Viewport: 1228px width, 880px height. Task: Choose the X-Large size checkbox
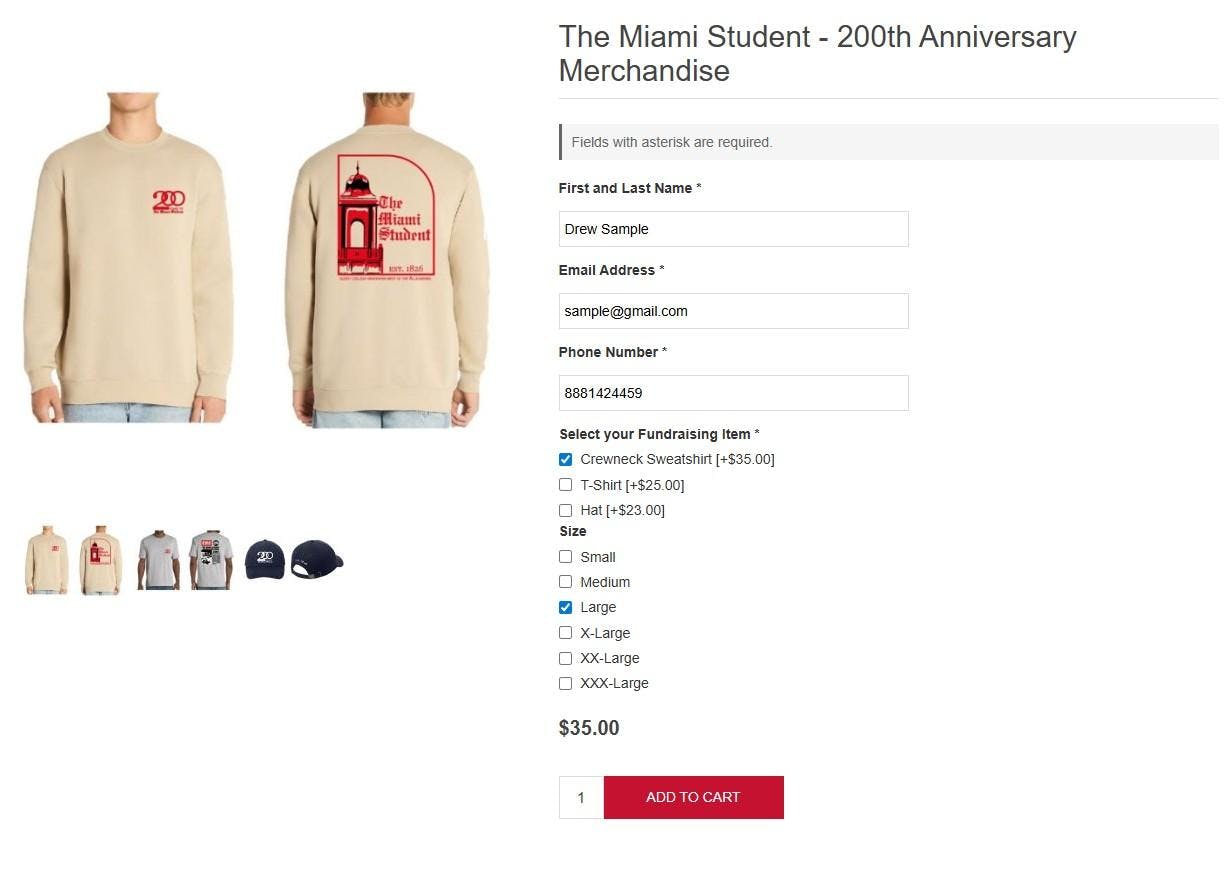tap(566, 633)
